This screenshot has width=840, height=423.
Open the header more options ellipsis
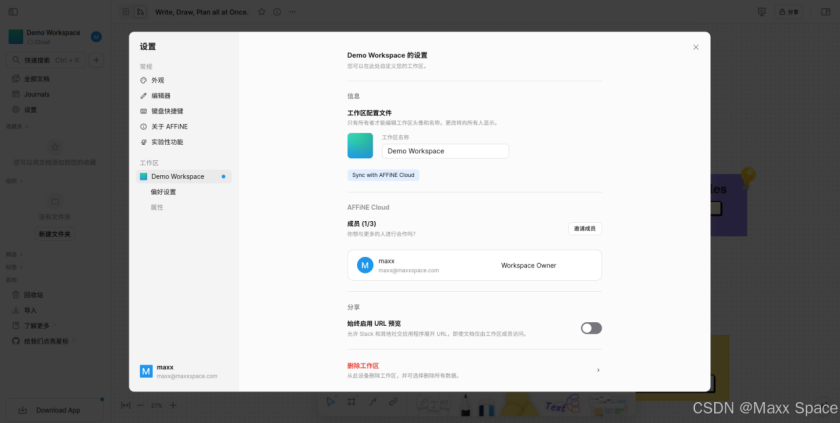pyautogui.click(x=292, y=12)
